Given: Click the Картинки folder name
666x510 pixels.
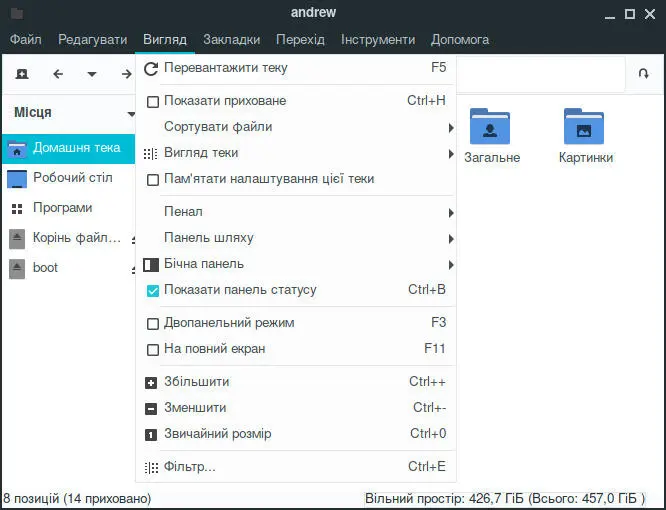Looking at the screenshot, I should pyautogui.click(x=585, y=158).
